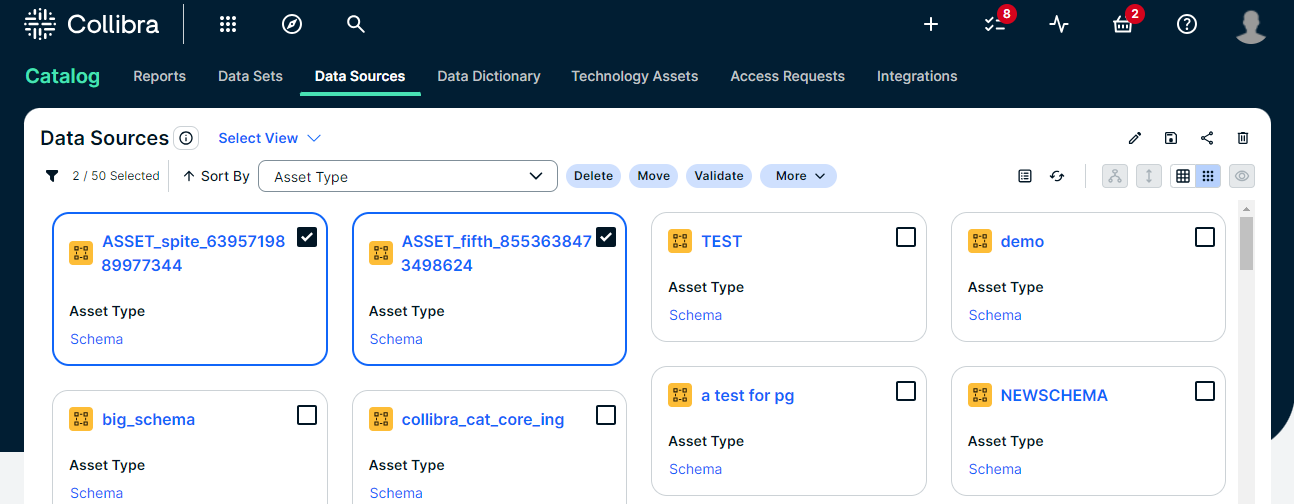Image resolution: width=1294 pixels, height=504 pixels.
Task: Open the Sort By Asset Type combo box
Action: [407, 176]
